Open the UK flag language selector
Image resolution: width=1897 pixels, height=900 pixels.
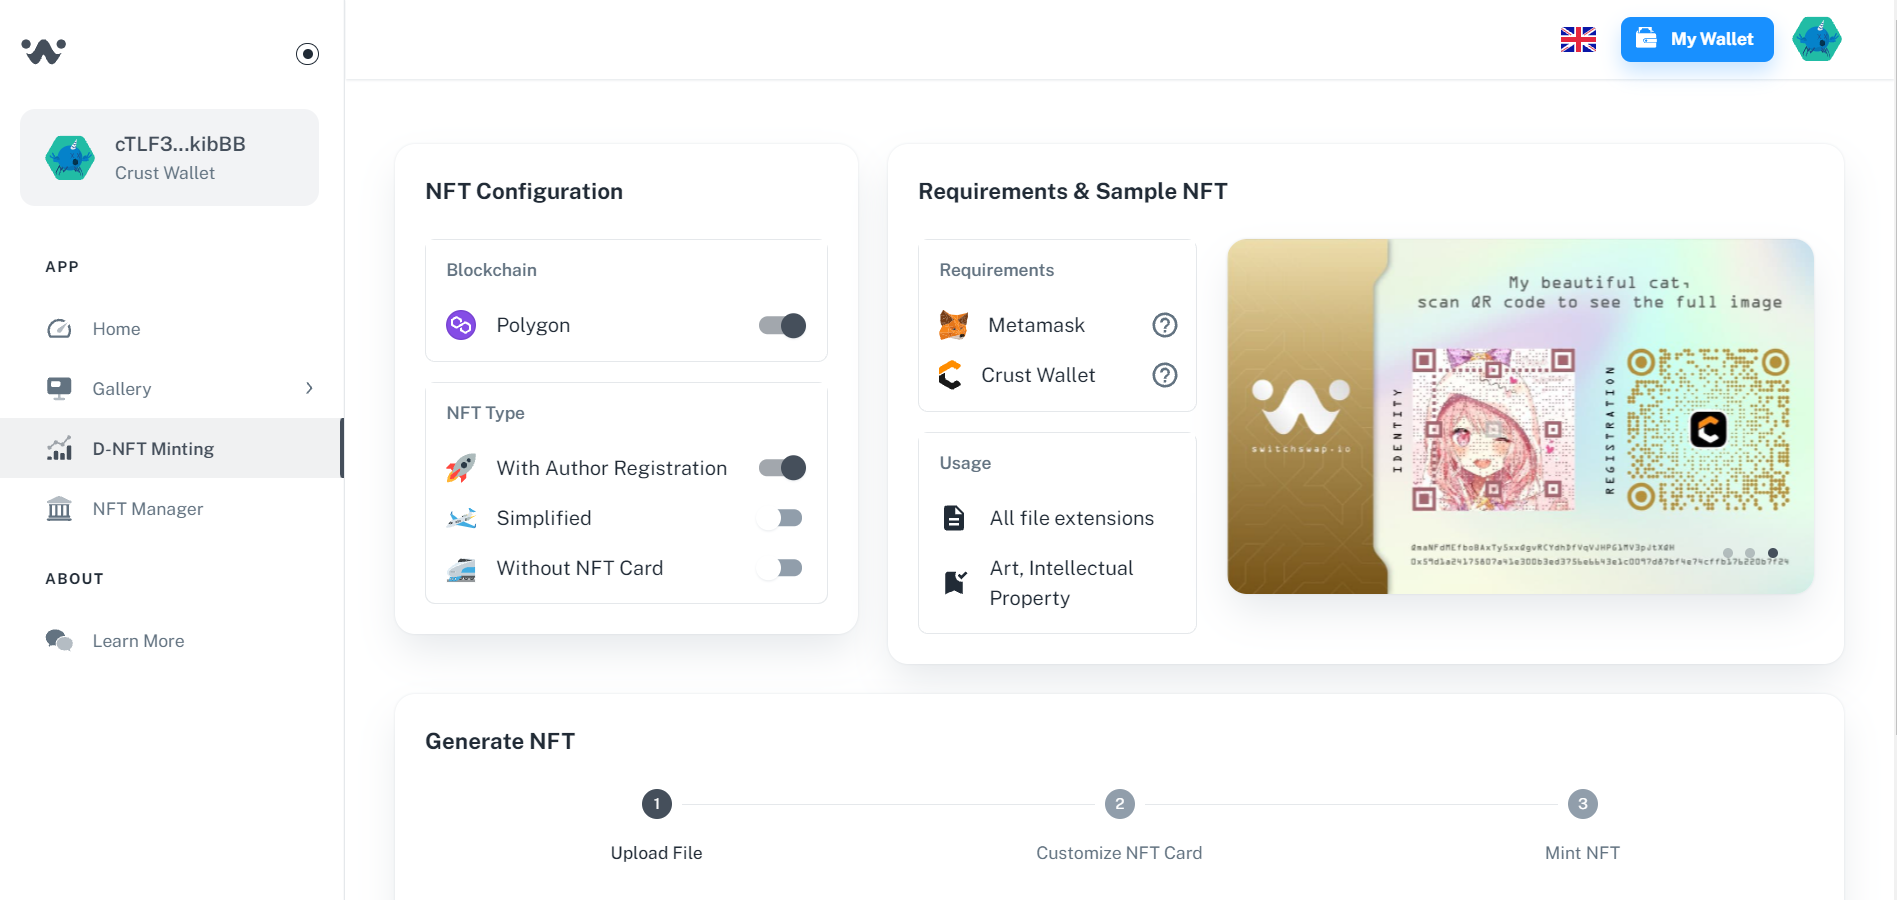1578,40
